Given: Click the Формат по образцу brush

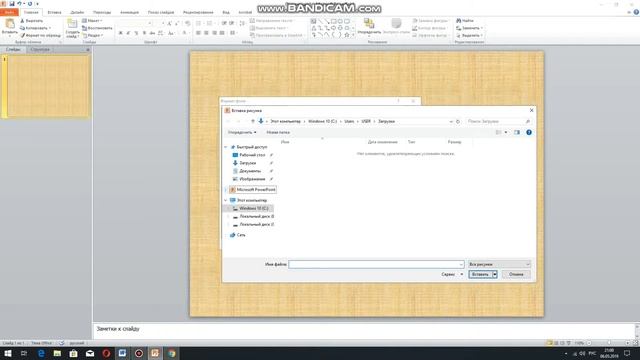Looking at the screenshot, I should click(x=40, y=36).
